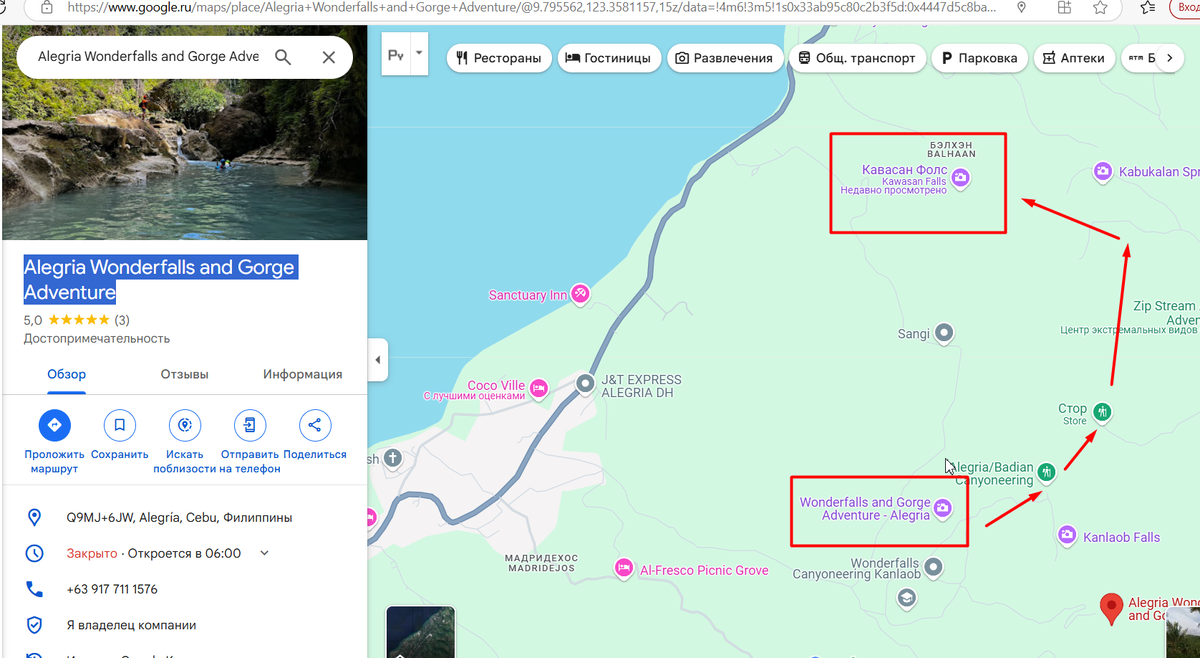Click the Wonderfalls Canyoneering Kanlaob marker

click(x=934, y=567)
